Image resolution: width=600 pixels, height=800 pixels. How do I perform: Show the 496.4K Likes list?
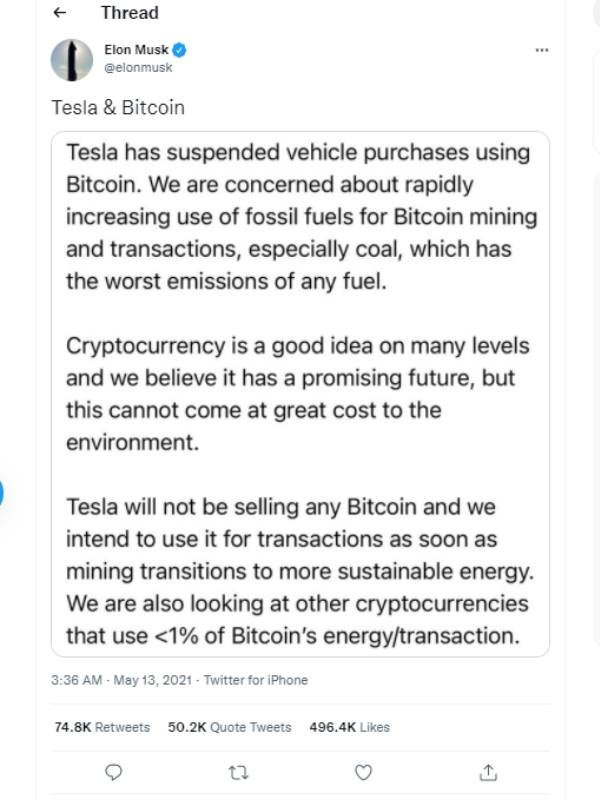point(350,727)
